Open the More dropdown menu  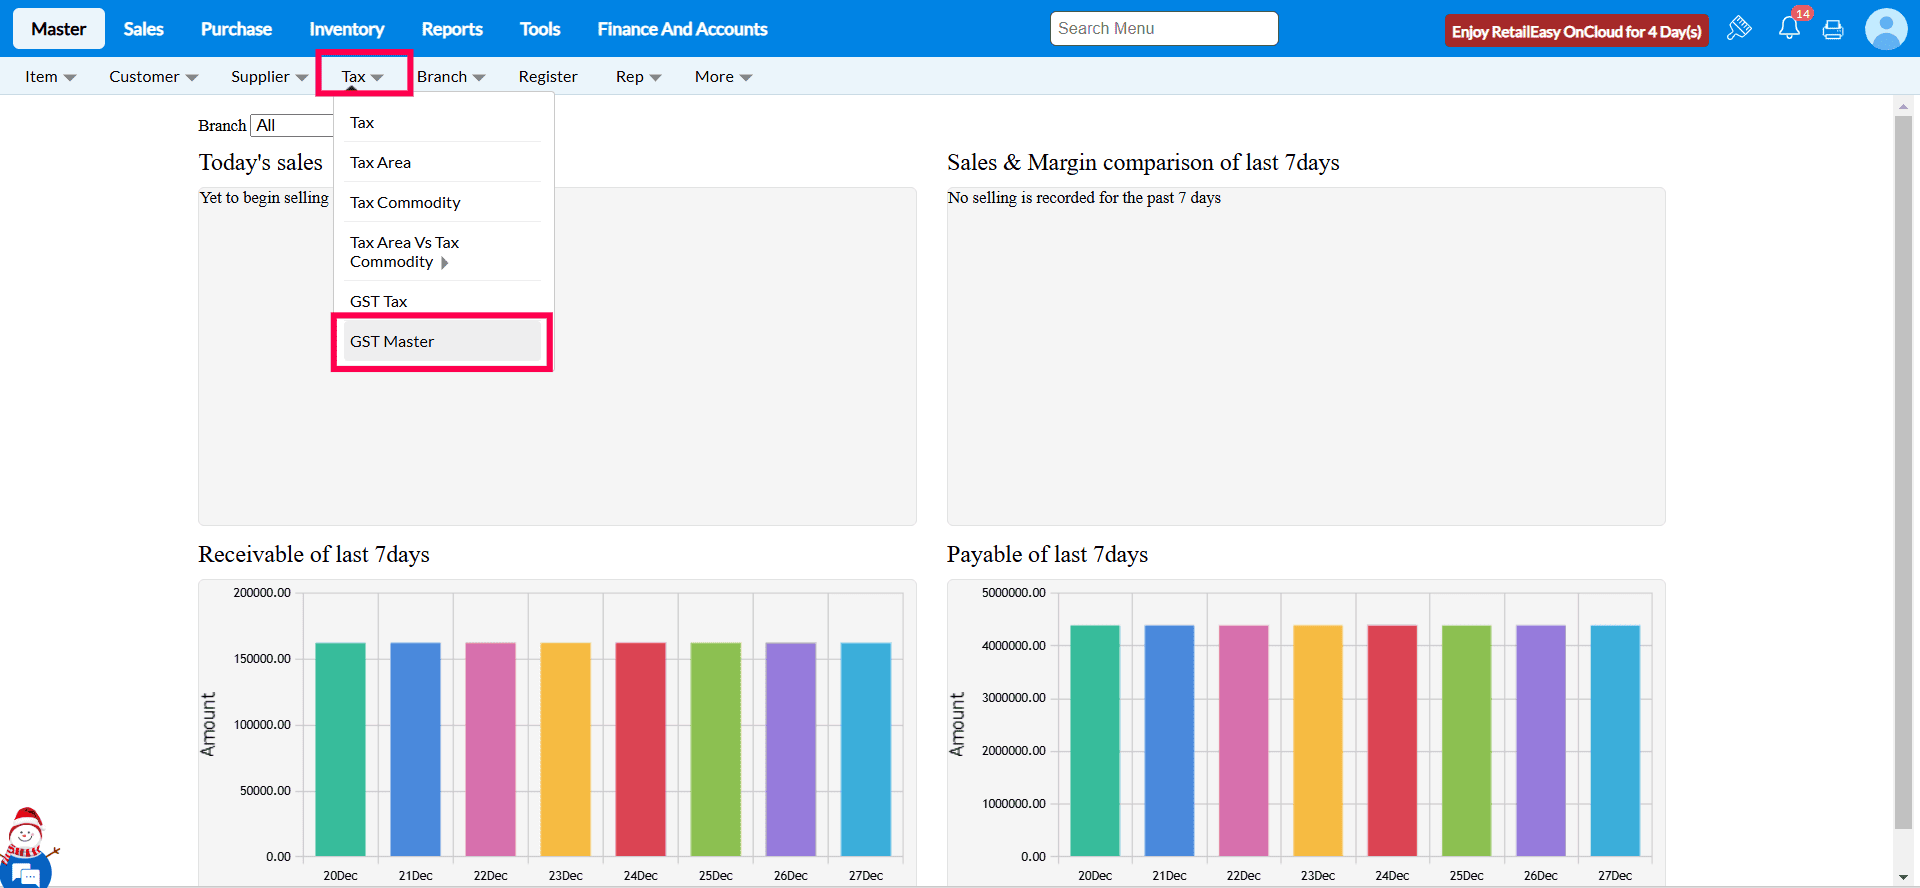[x=723, y=77]
